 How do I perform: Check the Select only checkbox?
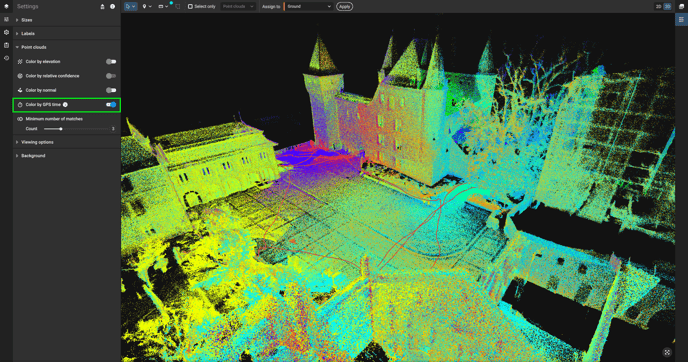tap(190, 7)
